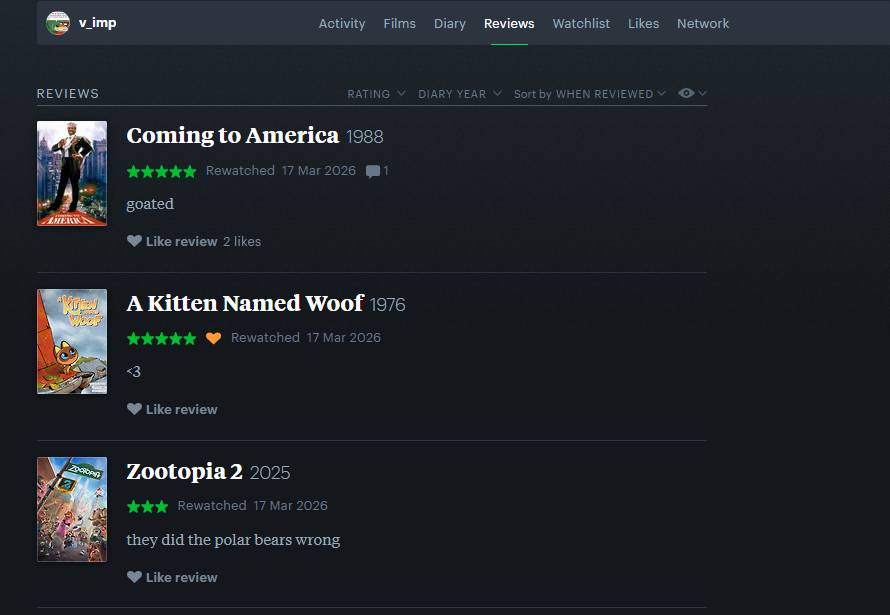View the 2 likes on Coming to America review
This screenshot has height=615, width=890.
[242, 242]
